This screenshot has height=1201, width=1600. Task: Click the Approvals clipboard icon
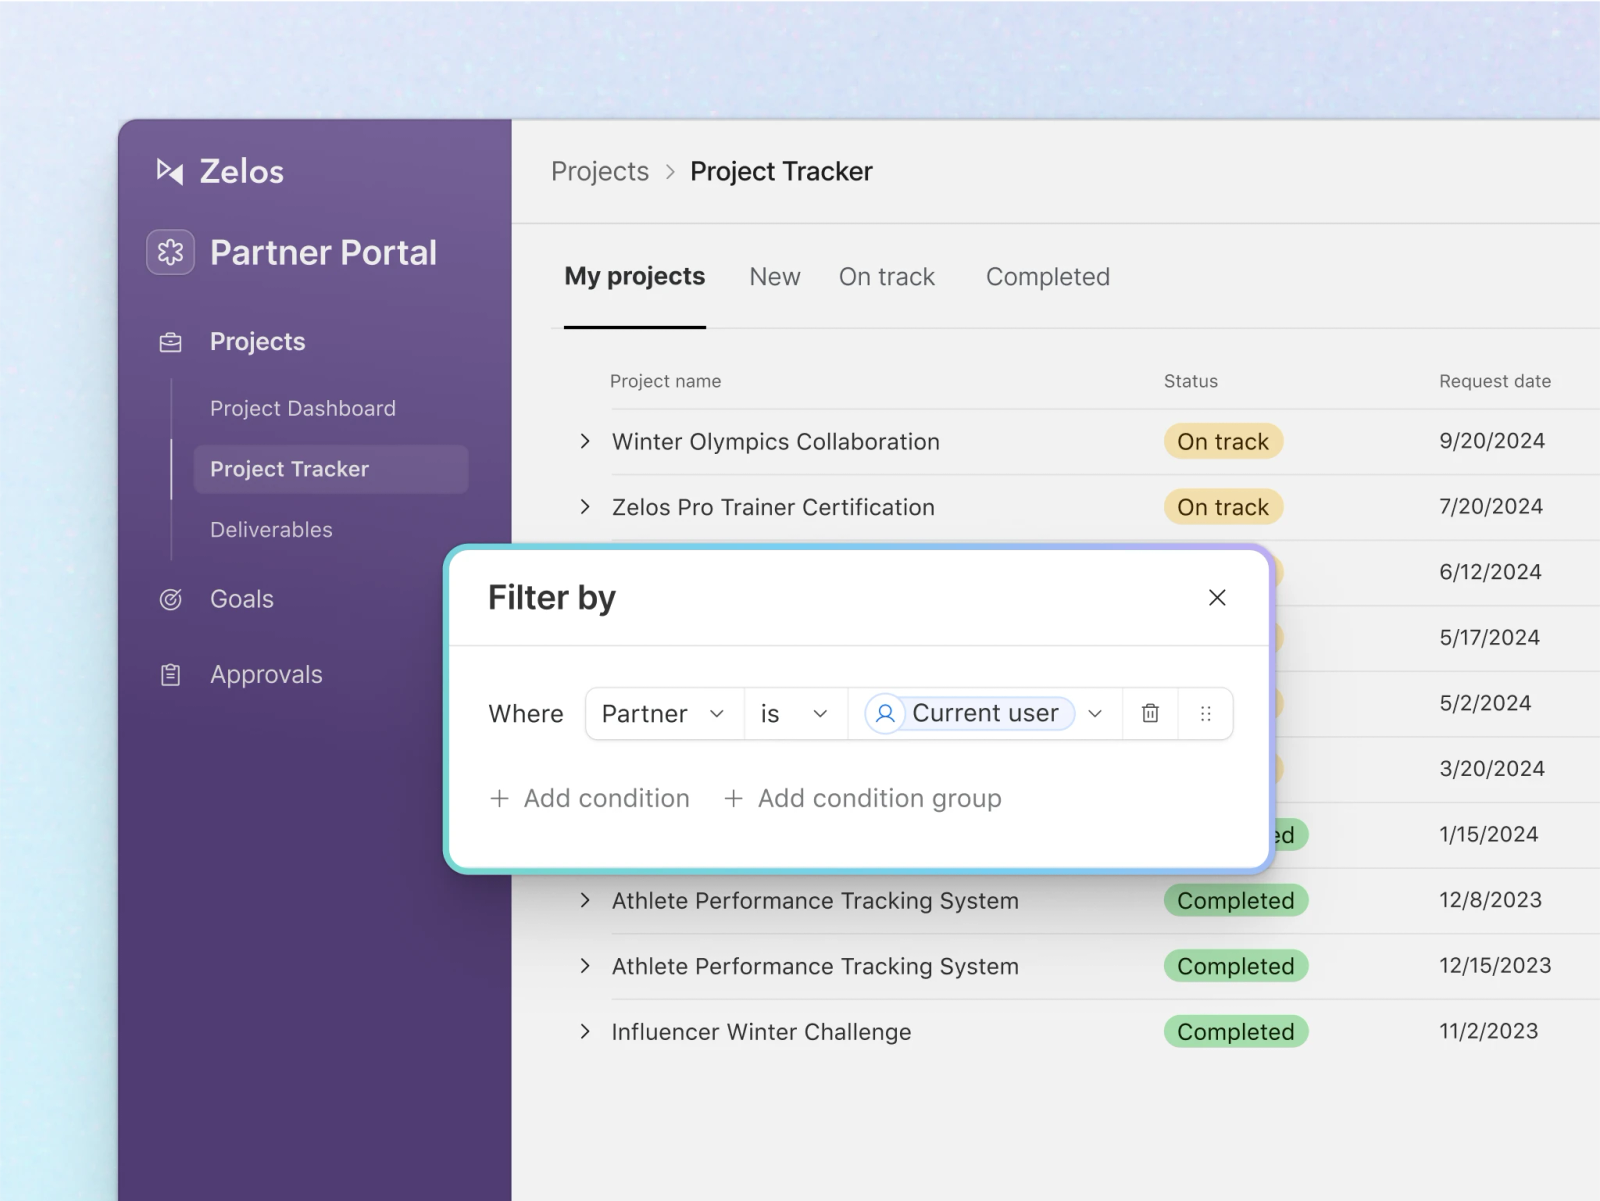point(171,675)
